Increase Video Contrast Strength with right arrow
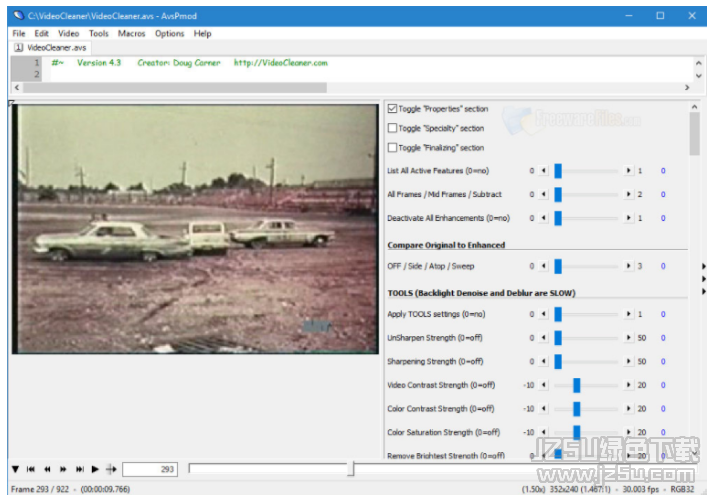The image size is (713, 501). [x=628, y=385]
